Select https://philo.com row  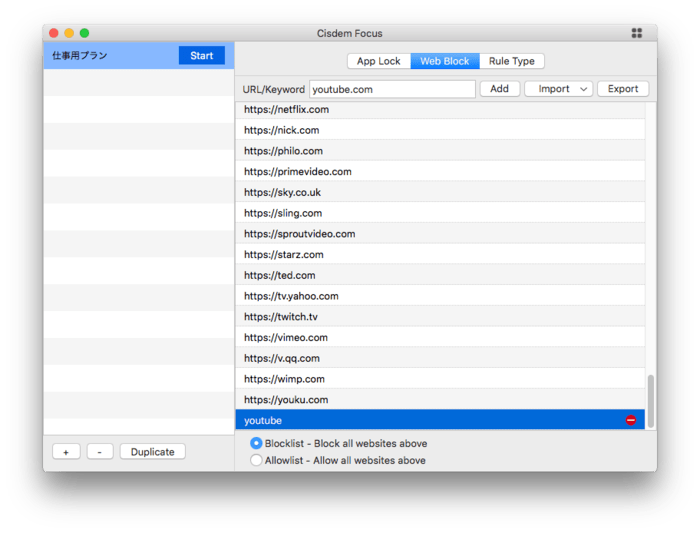440,151
